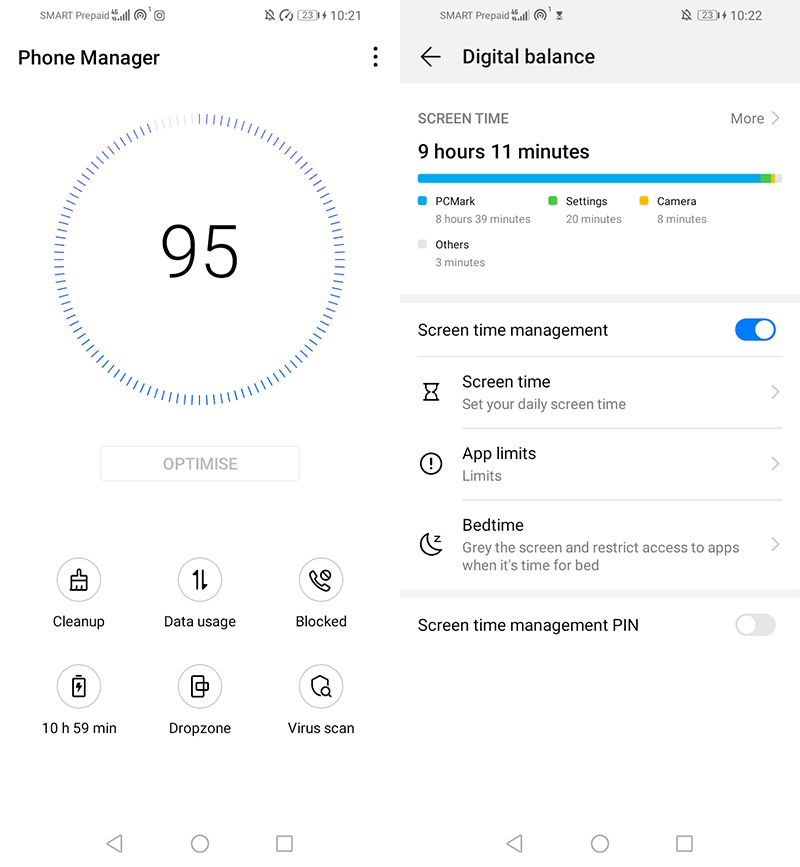Open Screen time via the hourglass icon
Viewport: 800px width, 867px height.
[x=430, y=392]
